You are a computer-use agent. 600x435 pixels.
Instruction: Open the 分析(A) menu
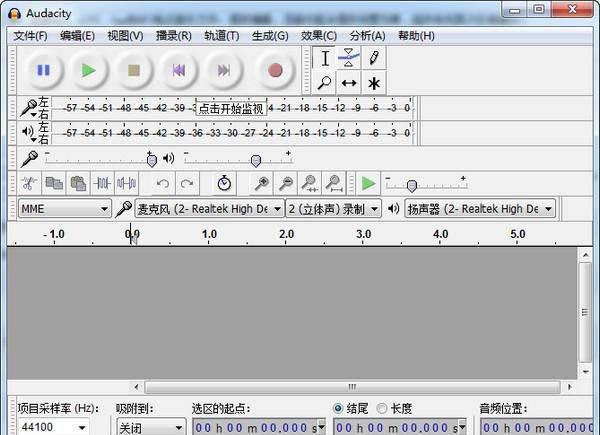click(x=367, y=36)
